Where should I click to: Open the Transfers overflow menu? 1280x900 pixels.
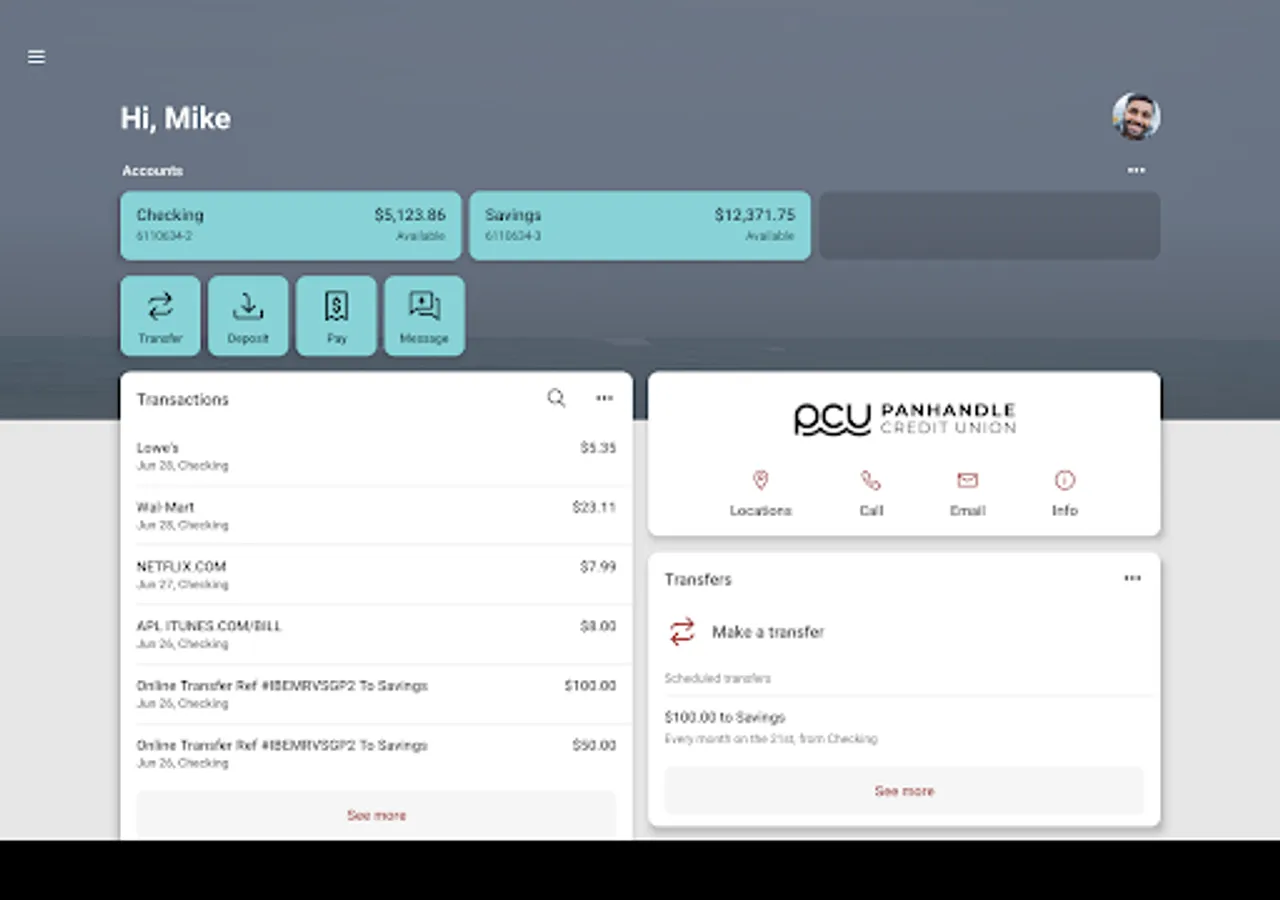(1132, 578)
